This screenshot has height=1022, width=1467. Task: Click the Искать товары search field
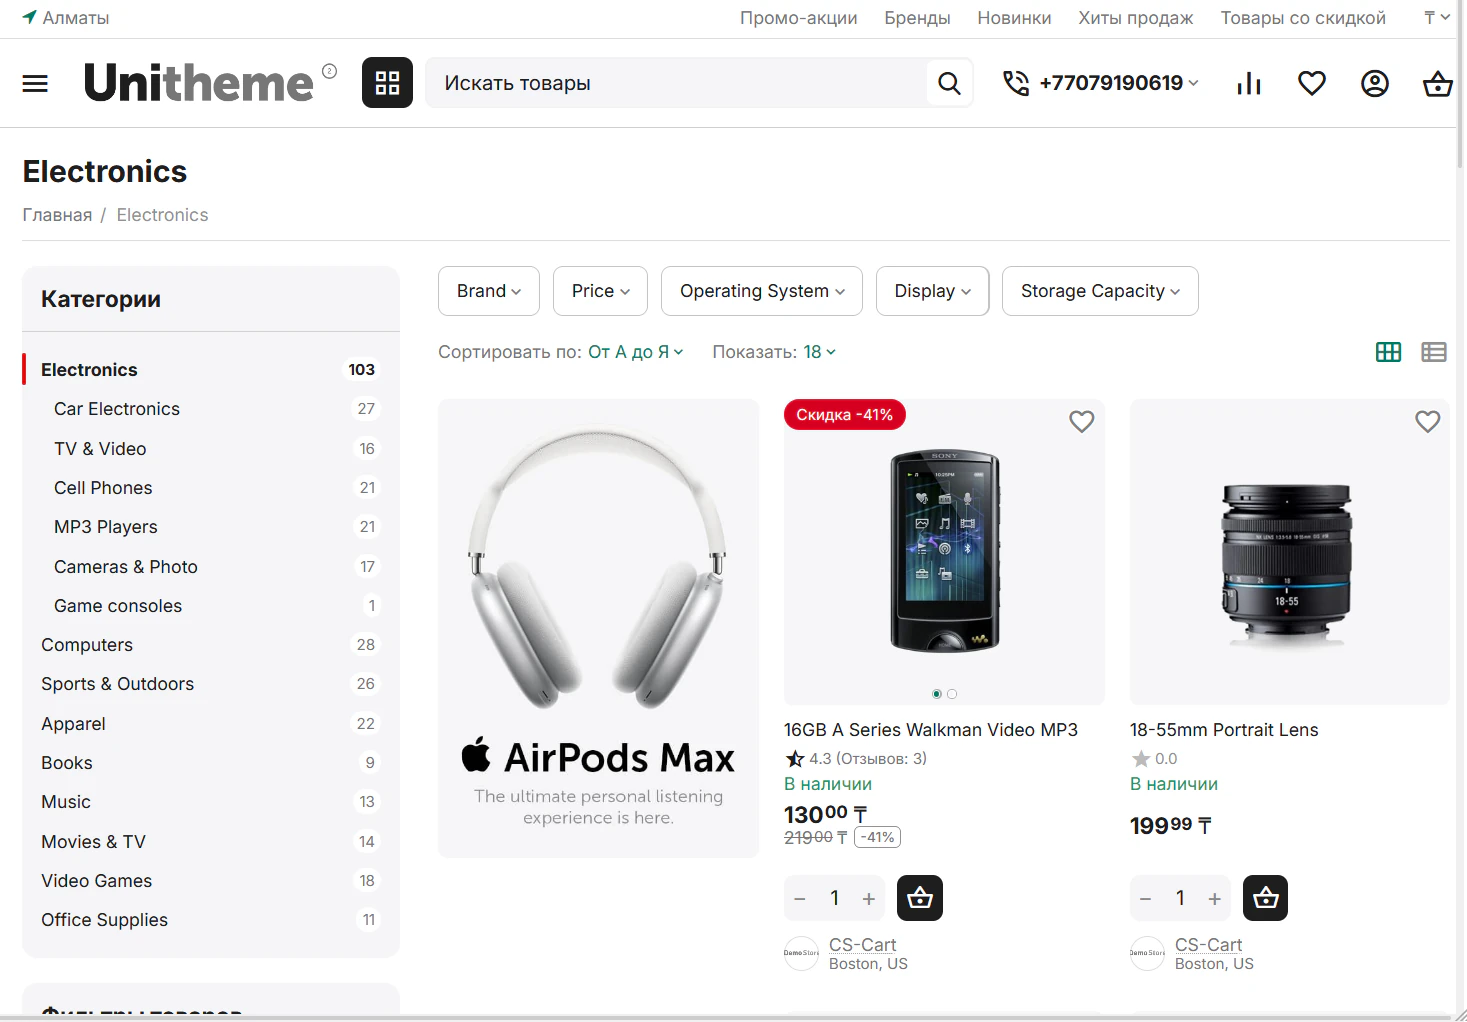(x=676, y=83)
